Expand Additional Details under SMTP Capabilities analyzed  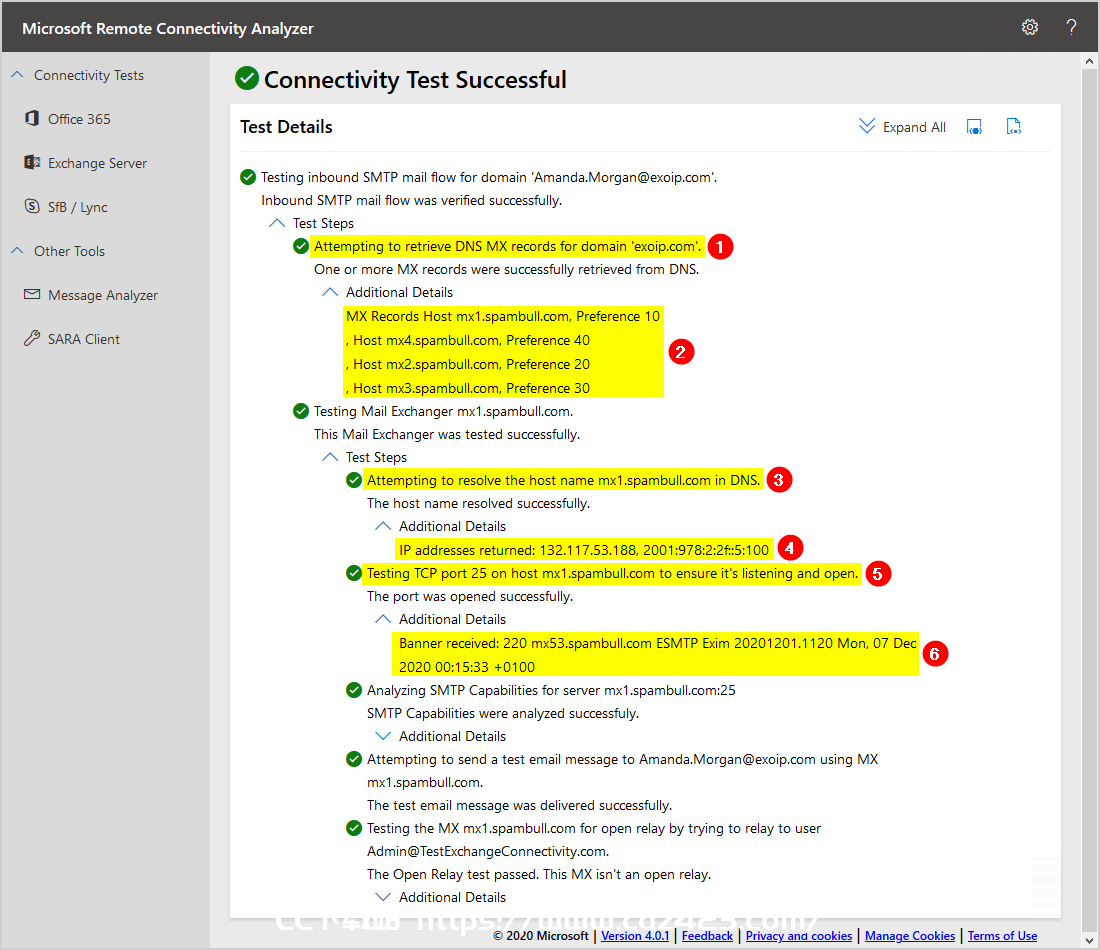pyautogui.click(x=383, y=736)
